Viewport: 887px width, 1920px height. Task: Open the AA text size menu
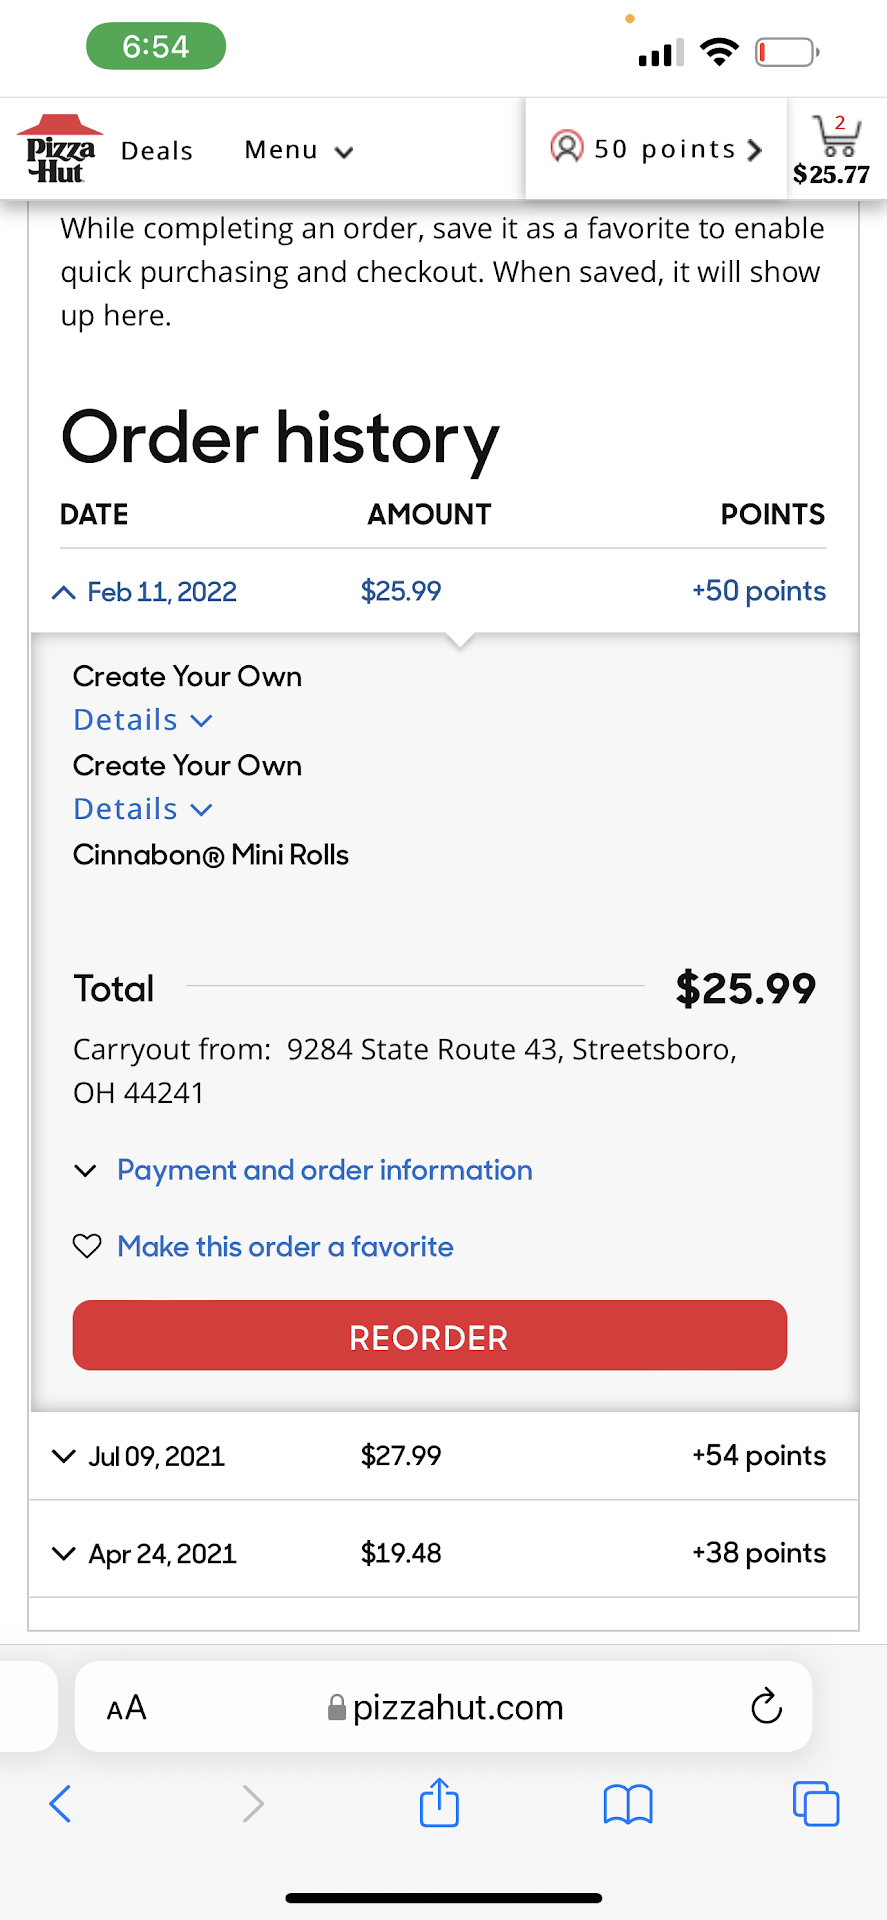127,1708
